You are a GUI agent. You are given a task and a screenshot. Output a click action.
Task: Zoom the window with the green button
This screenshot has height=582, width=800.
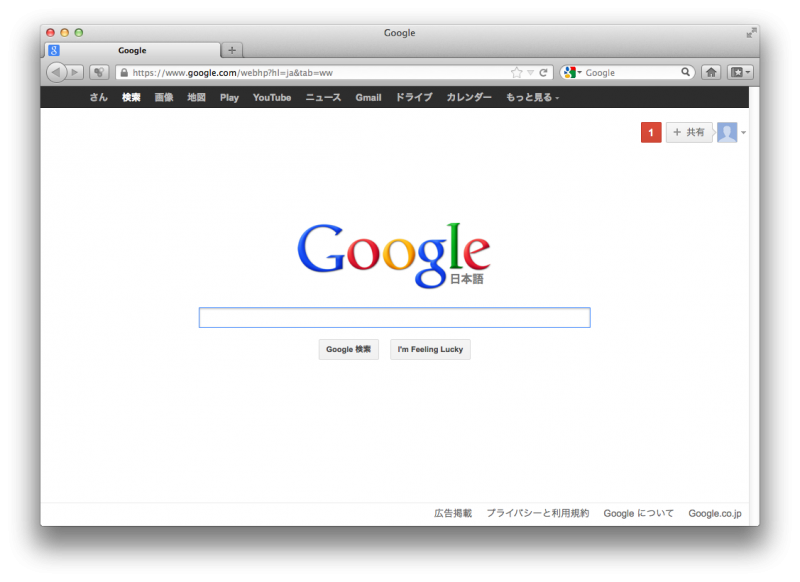[79, 33]
